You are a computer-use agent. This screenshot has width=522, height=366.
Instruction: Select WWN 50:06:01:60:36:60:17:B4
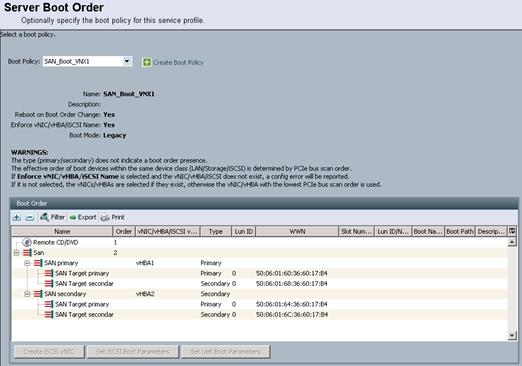292,273
